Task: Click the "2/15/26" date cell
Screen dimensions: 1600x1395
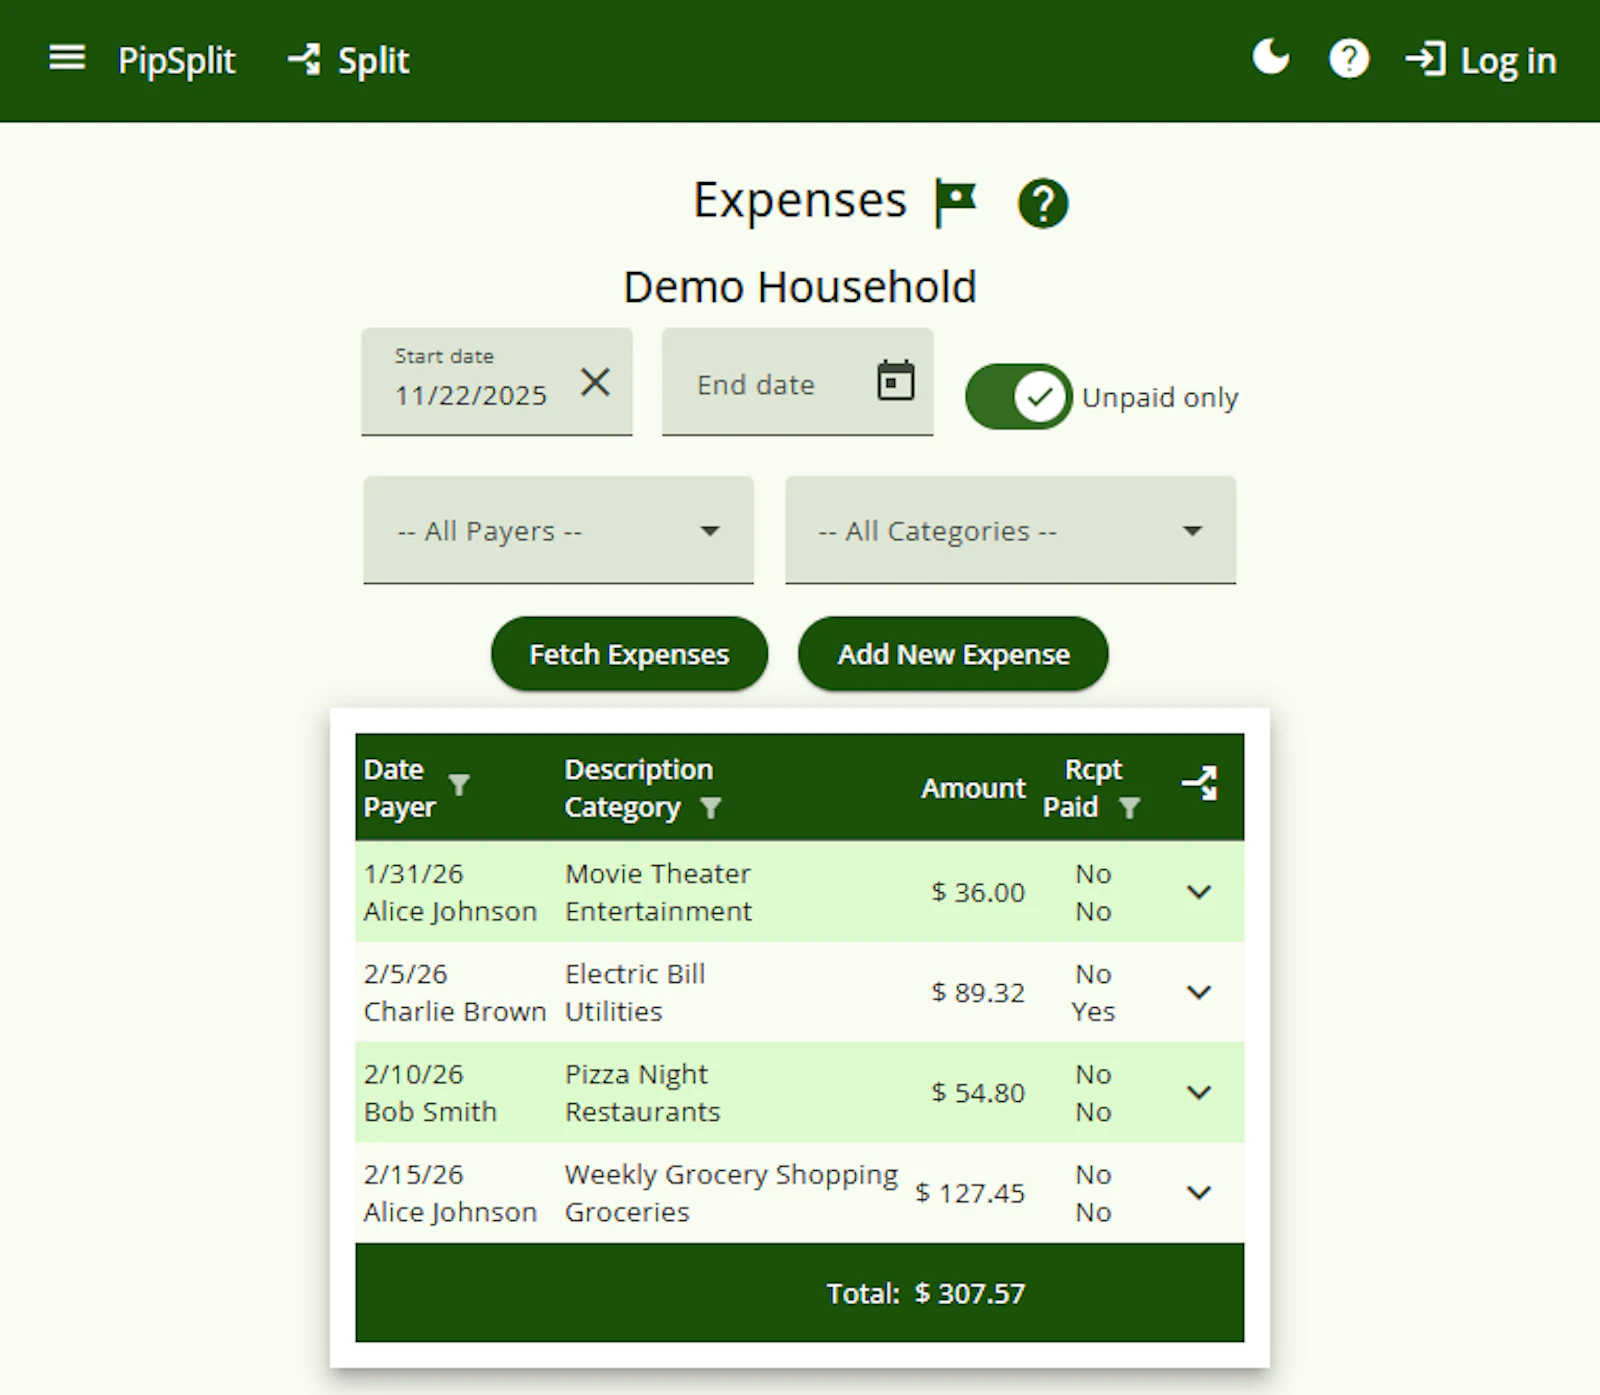Action: 413,1174
